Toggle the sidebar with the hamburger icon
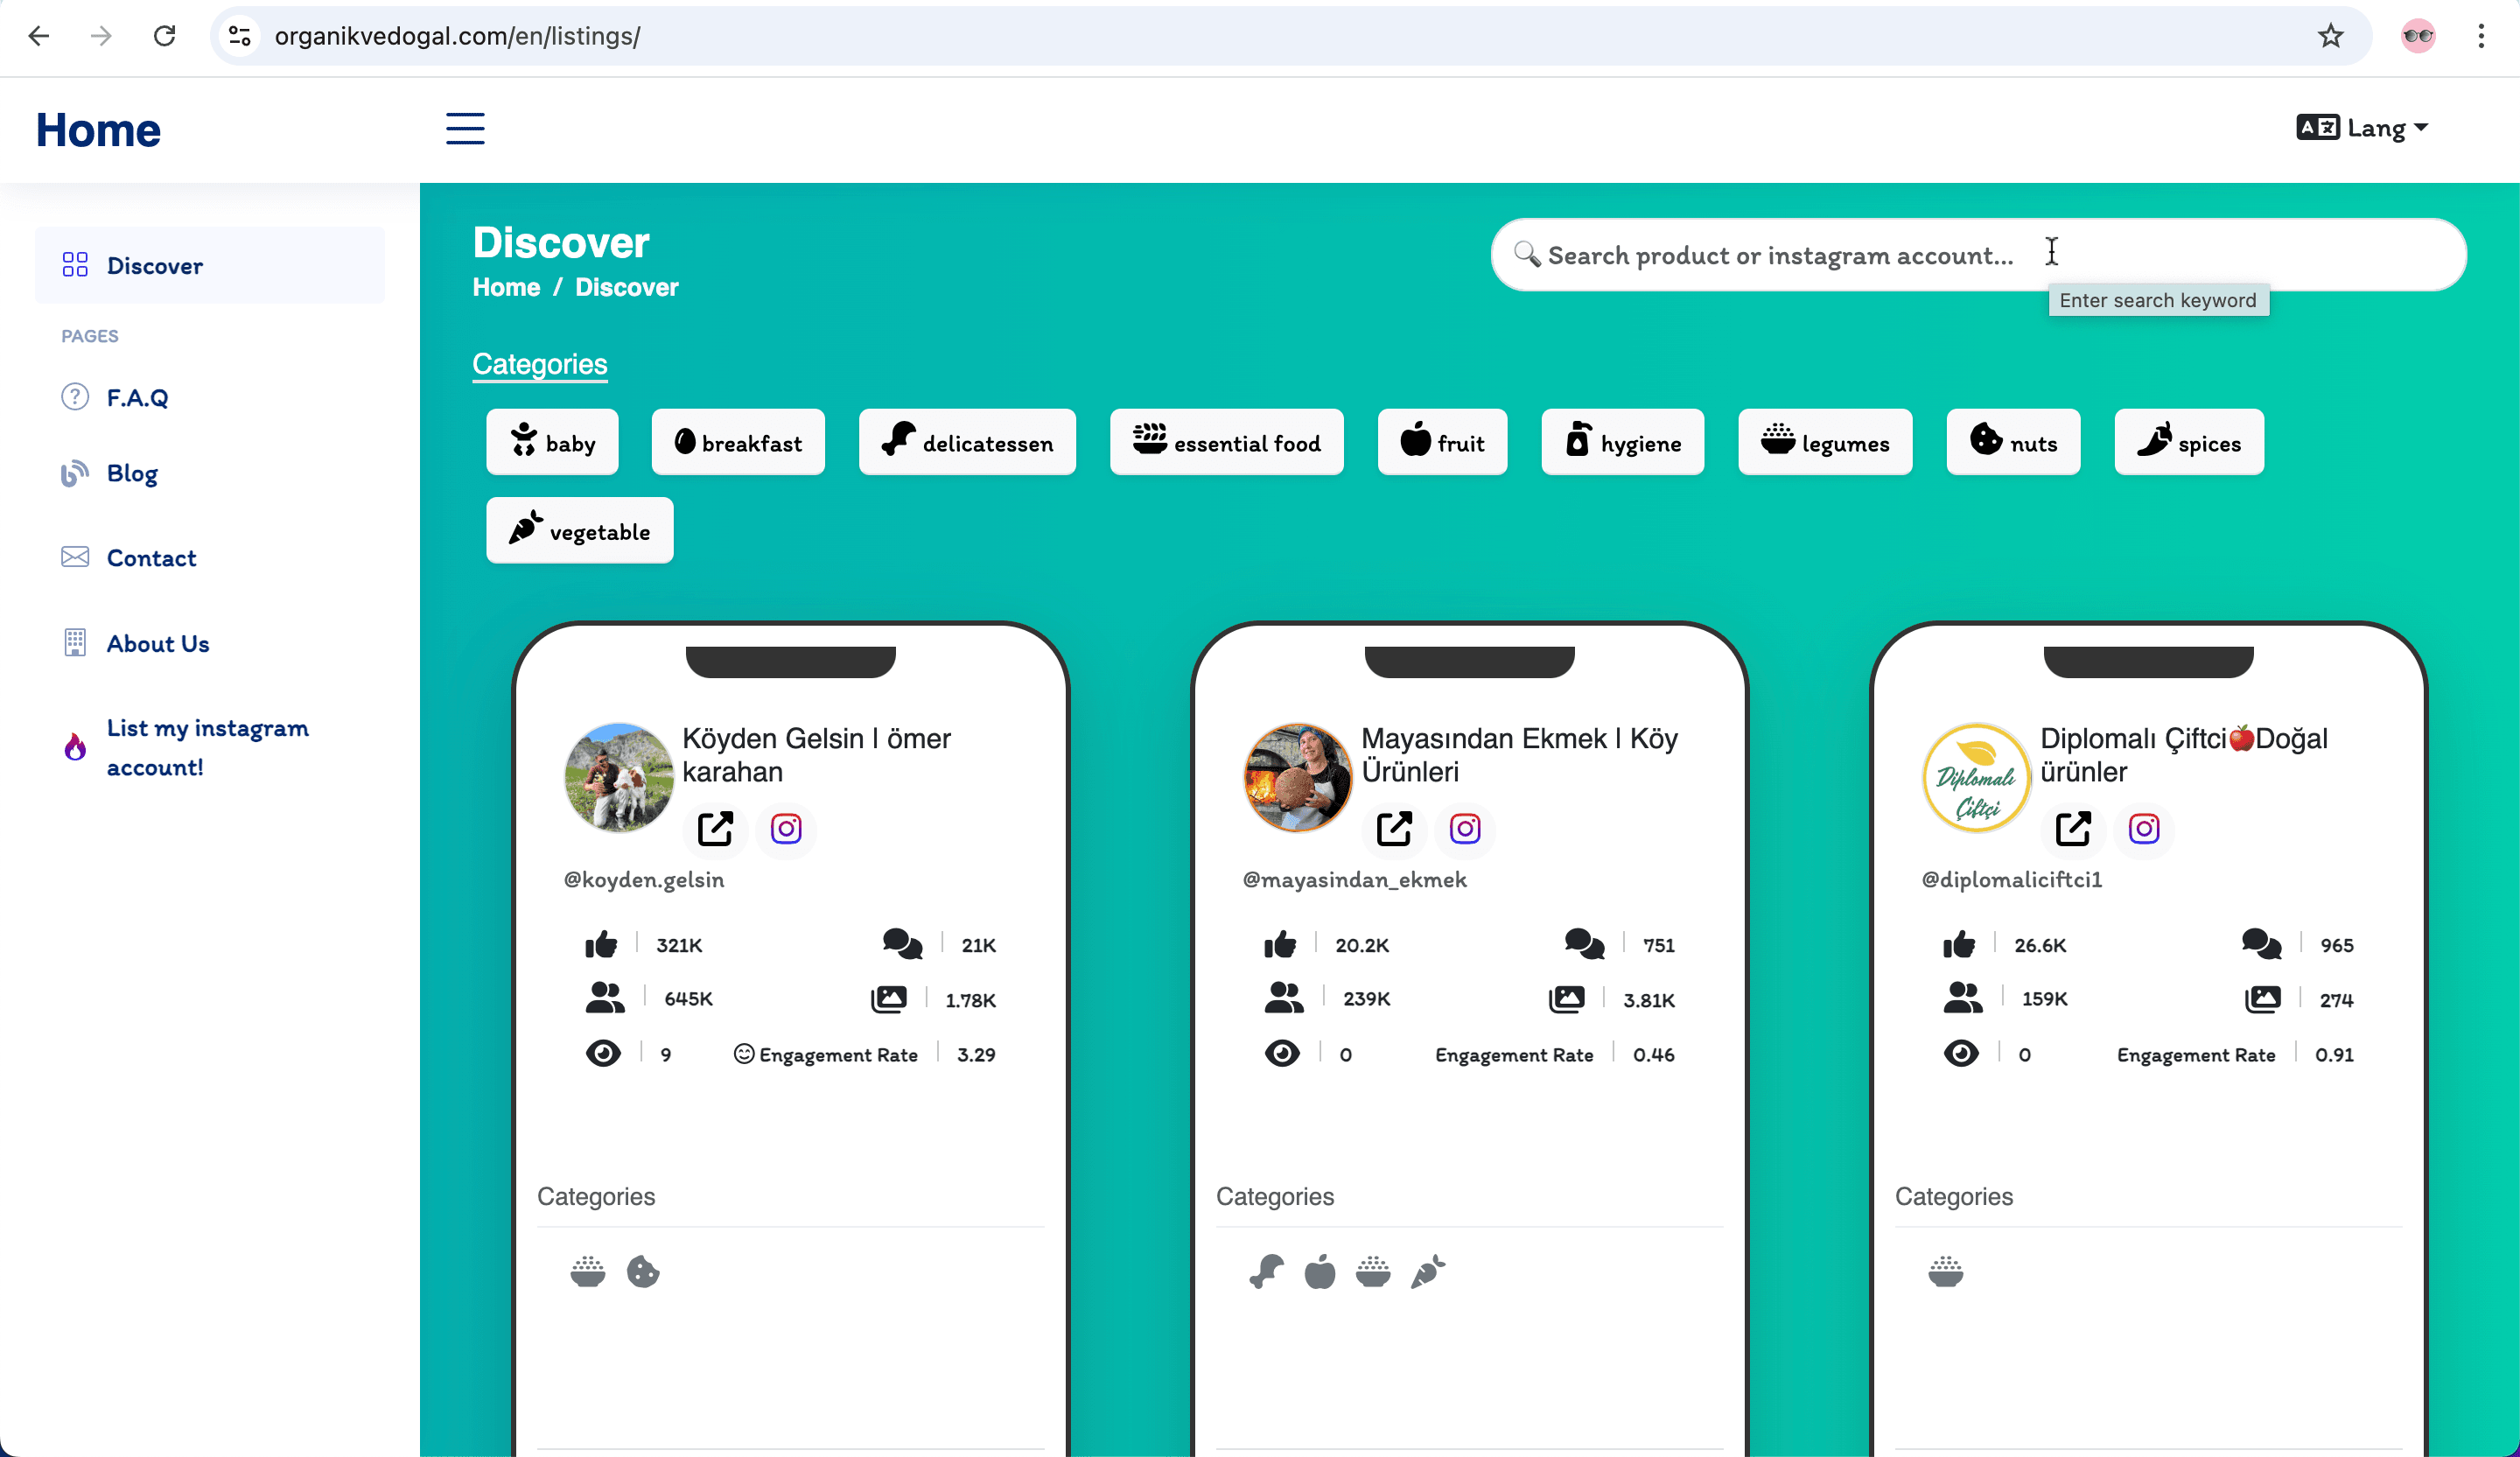The image size is (2520, 1457). [465, 128]
